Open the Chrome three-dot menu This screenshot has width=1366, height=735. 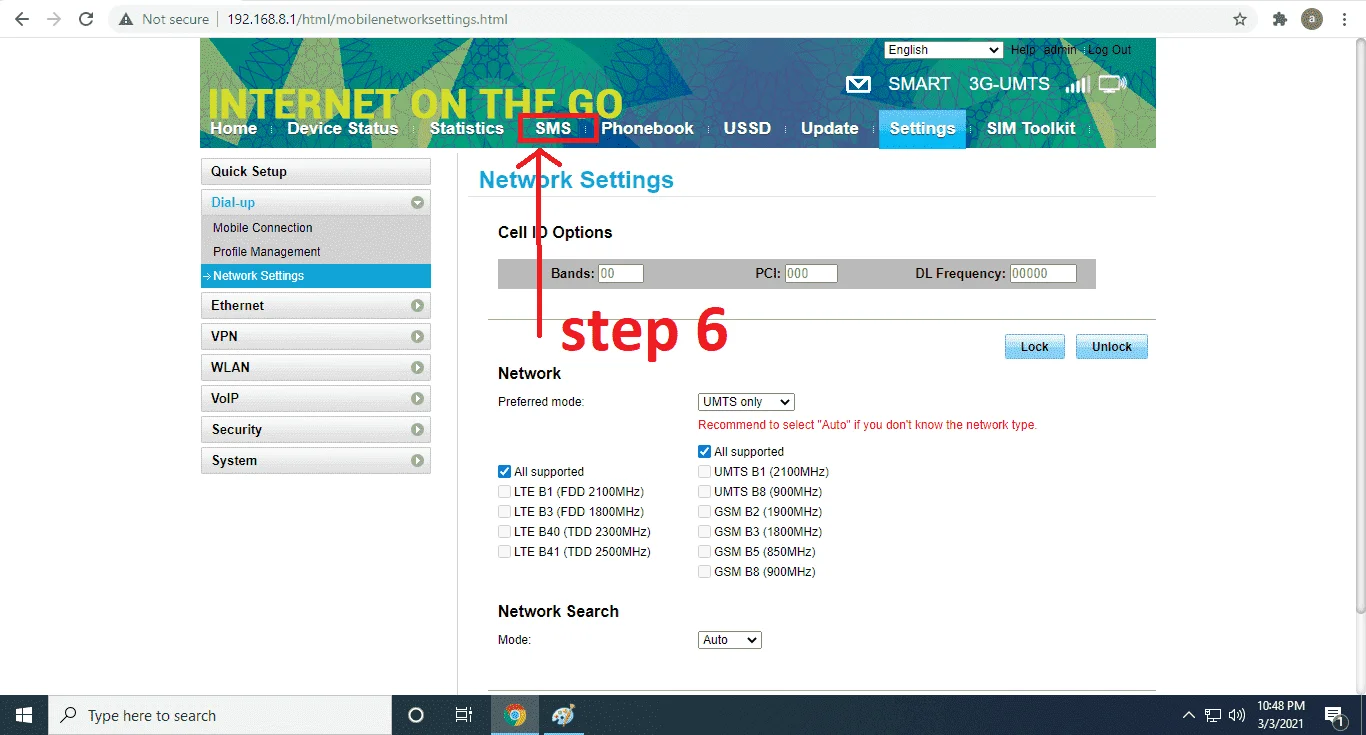coord(1343,19)
